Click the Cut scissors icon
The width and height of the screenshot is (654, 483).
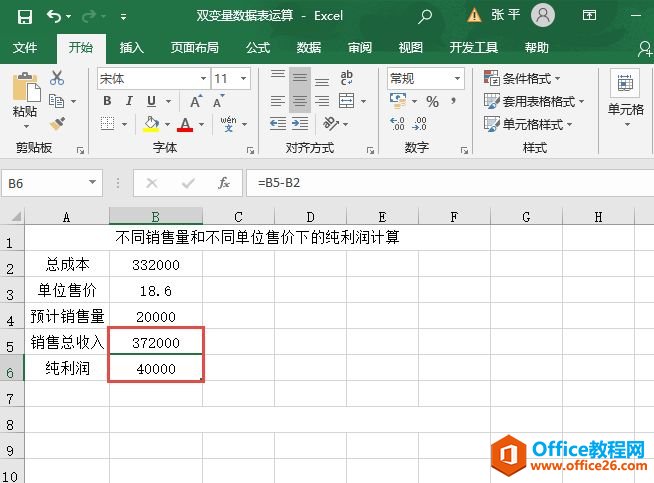click(57, 78)
